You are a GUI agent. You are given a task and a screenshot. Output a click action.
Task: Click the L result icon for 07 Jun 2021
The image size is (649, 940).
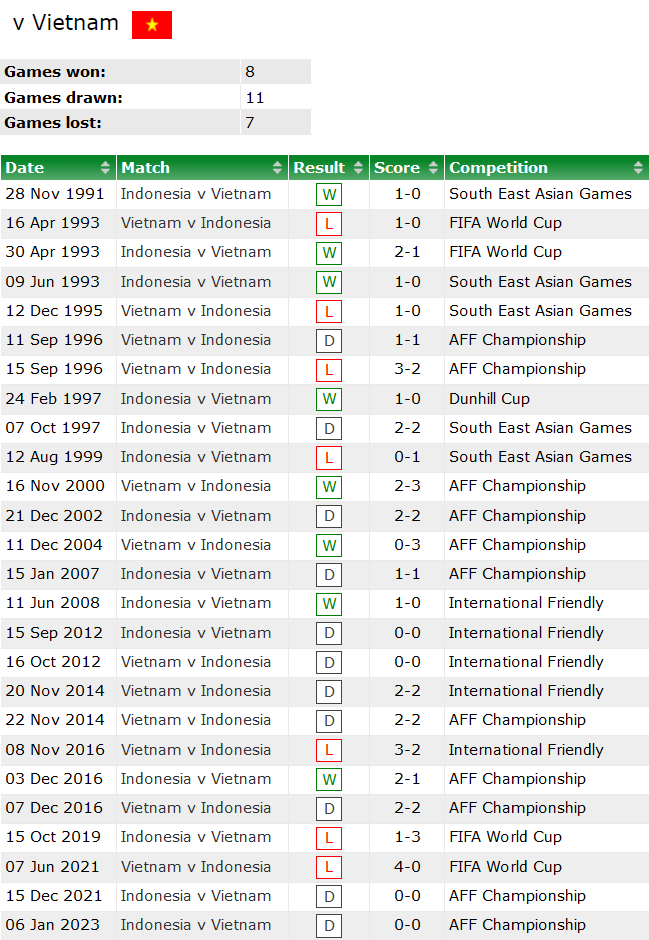coord(328,868)
